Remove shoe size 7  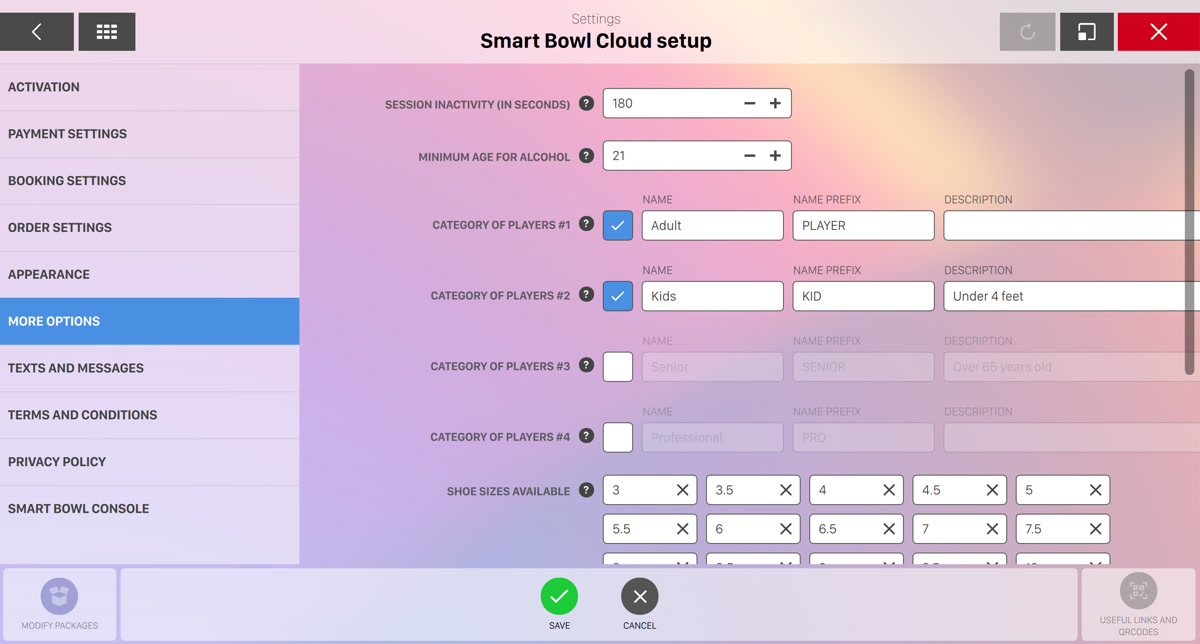[992, 529]
